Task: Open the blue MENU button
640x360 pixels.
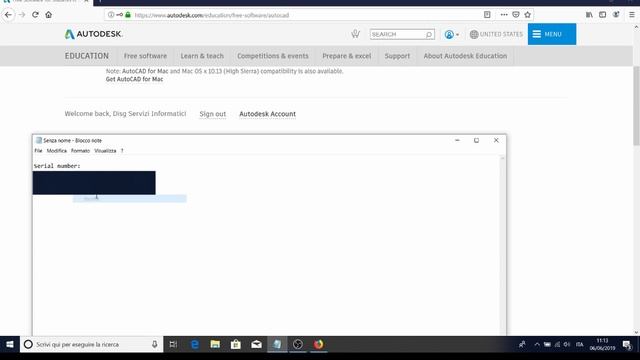Action: pyautogui.click(x=552, y=34)
